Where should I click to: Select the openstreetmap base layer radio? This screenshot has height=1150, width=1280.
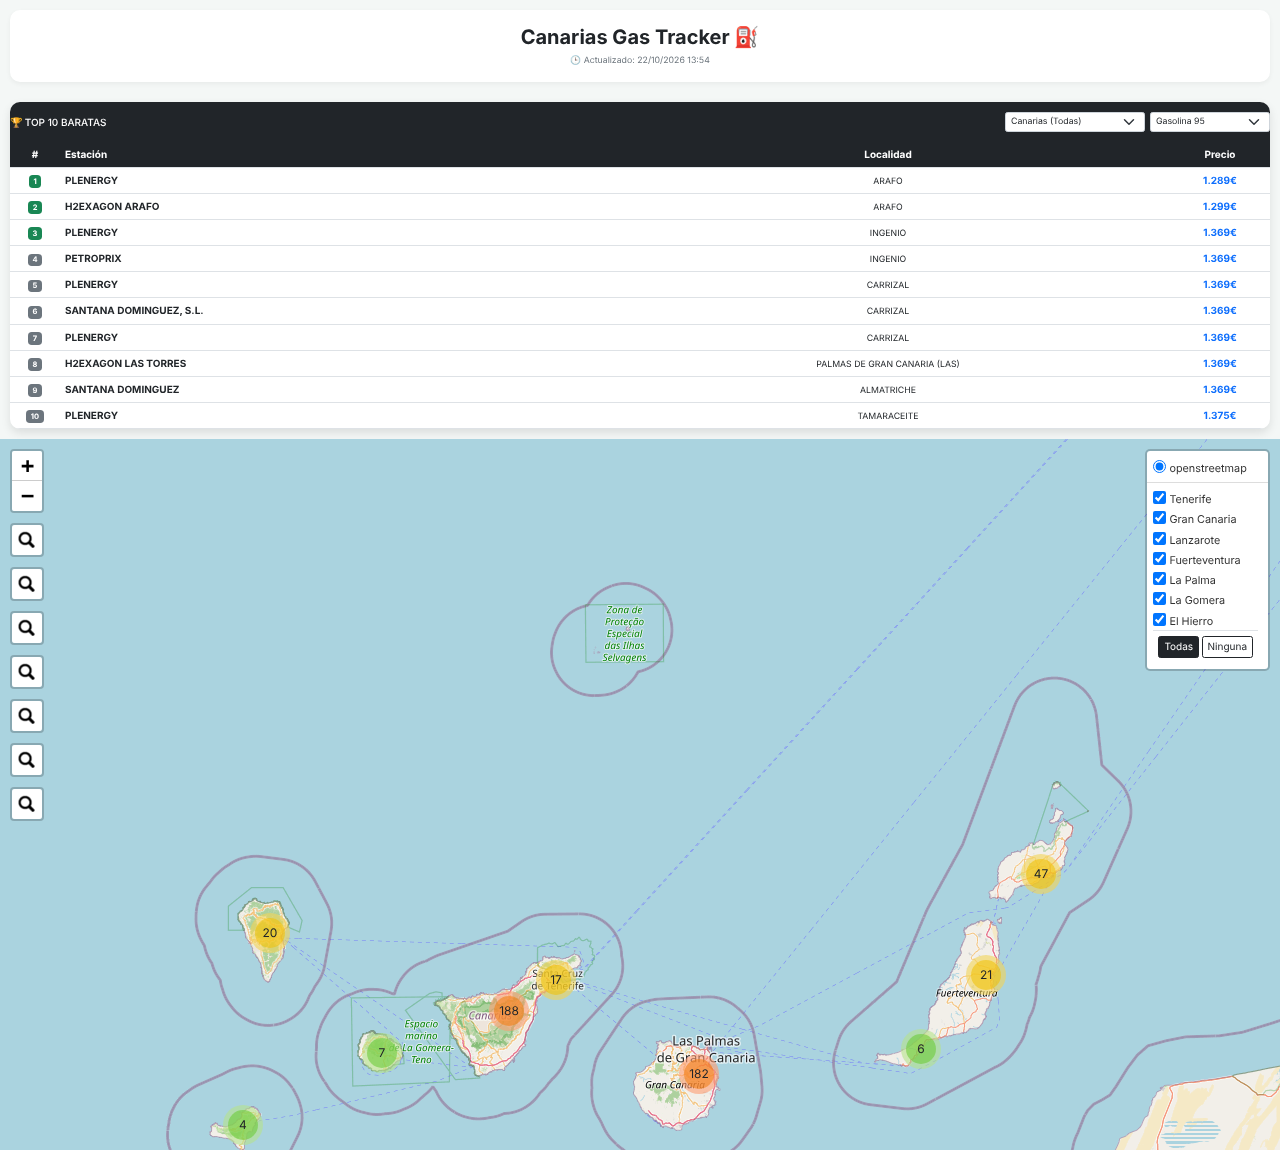[x=1160, y=467]
